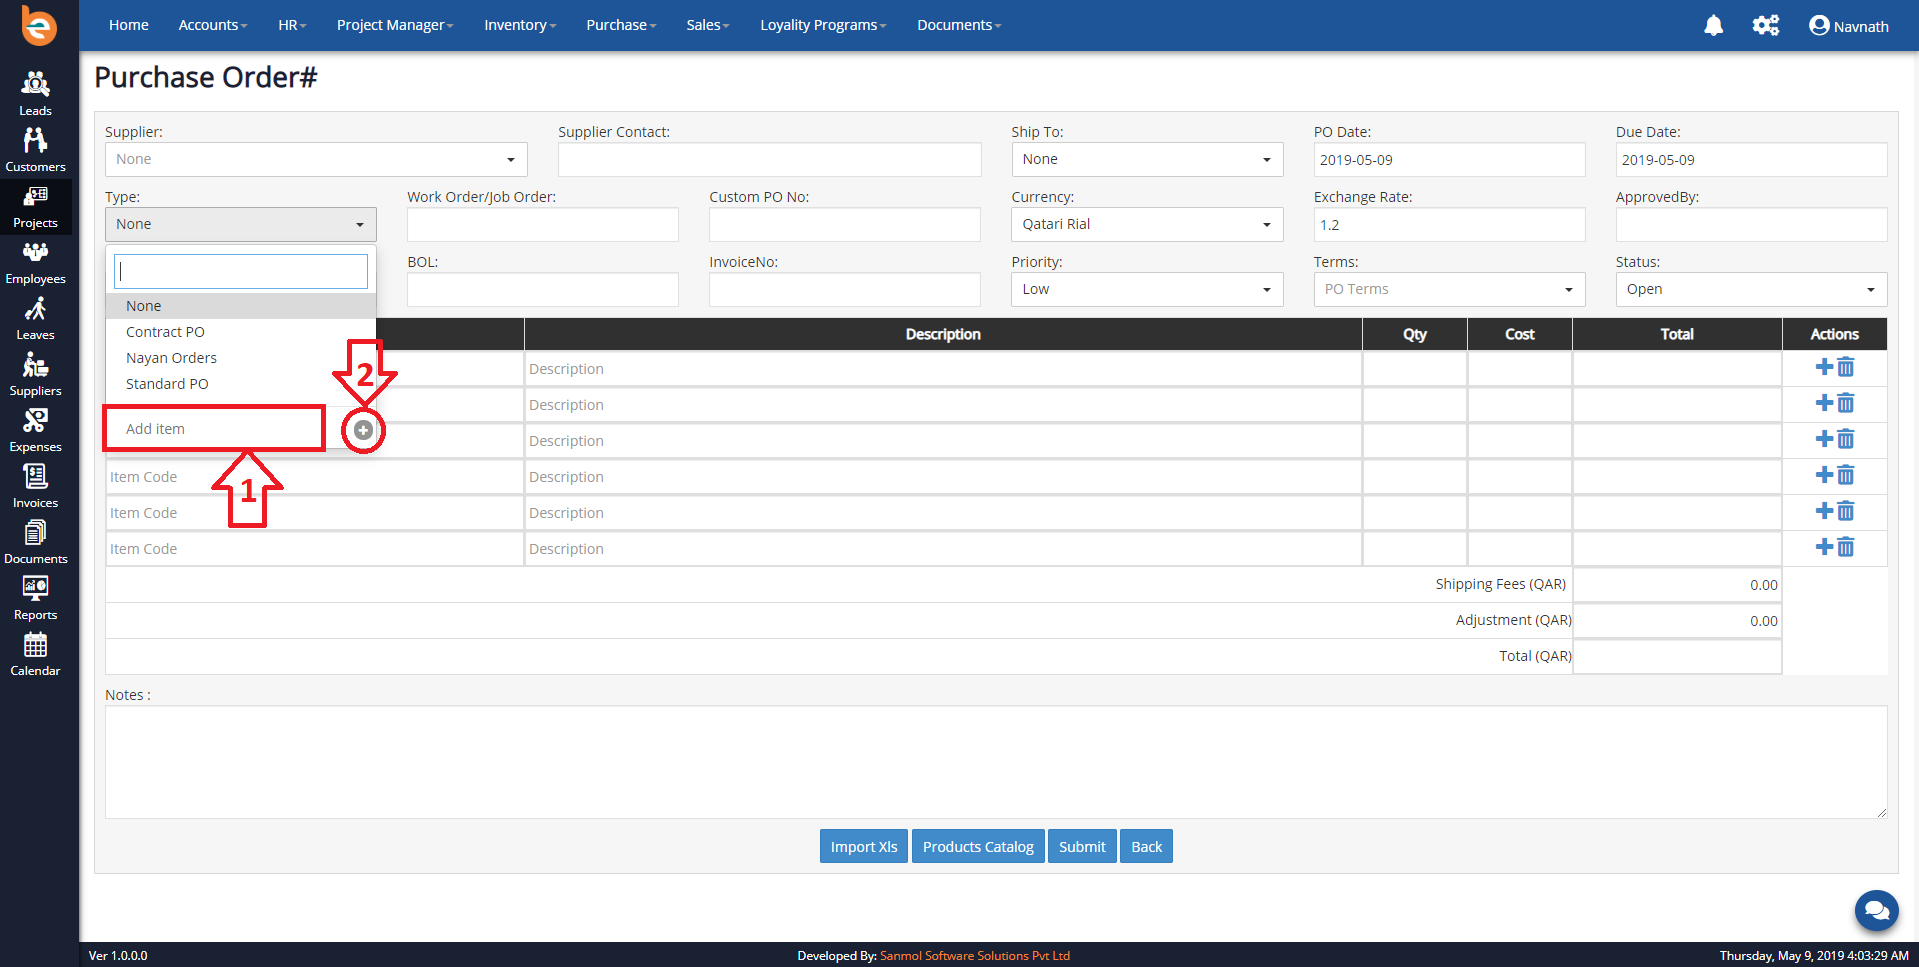
Task: Go to Home in the top menu
Action: (129, 25)
